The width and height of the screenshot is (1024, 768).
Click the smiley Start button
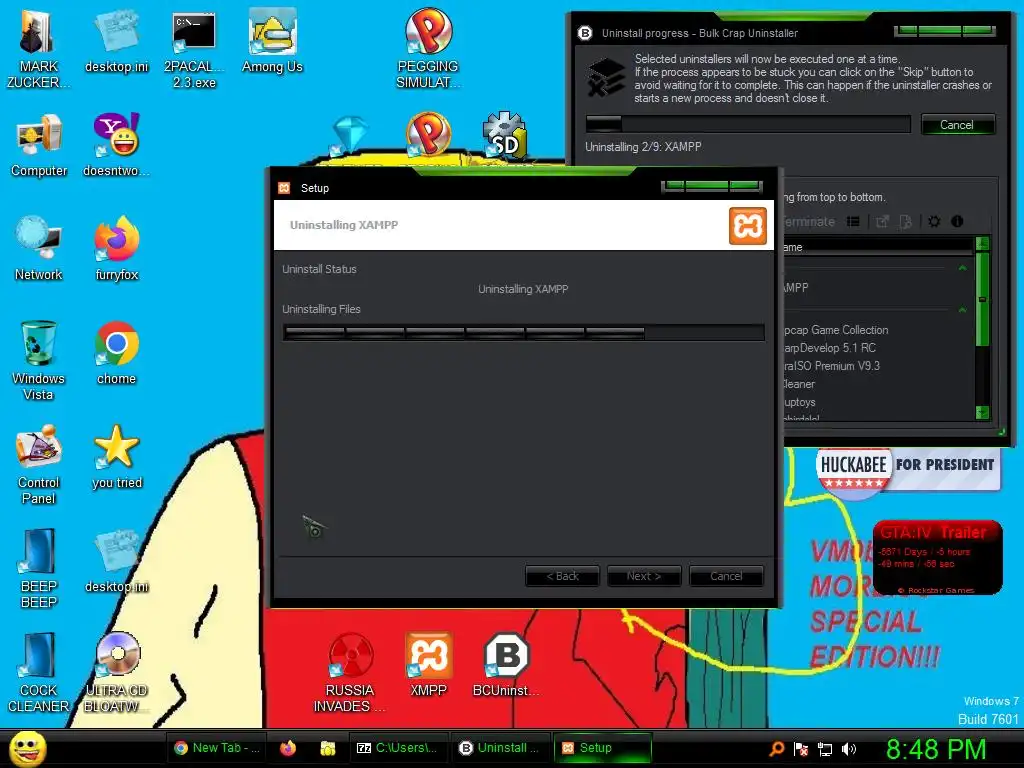click(28, 748)
